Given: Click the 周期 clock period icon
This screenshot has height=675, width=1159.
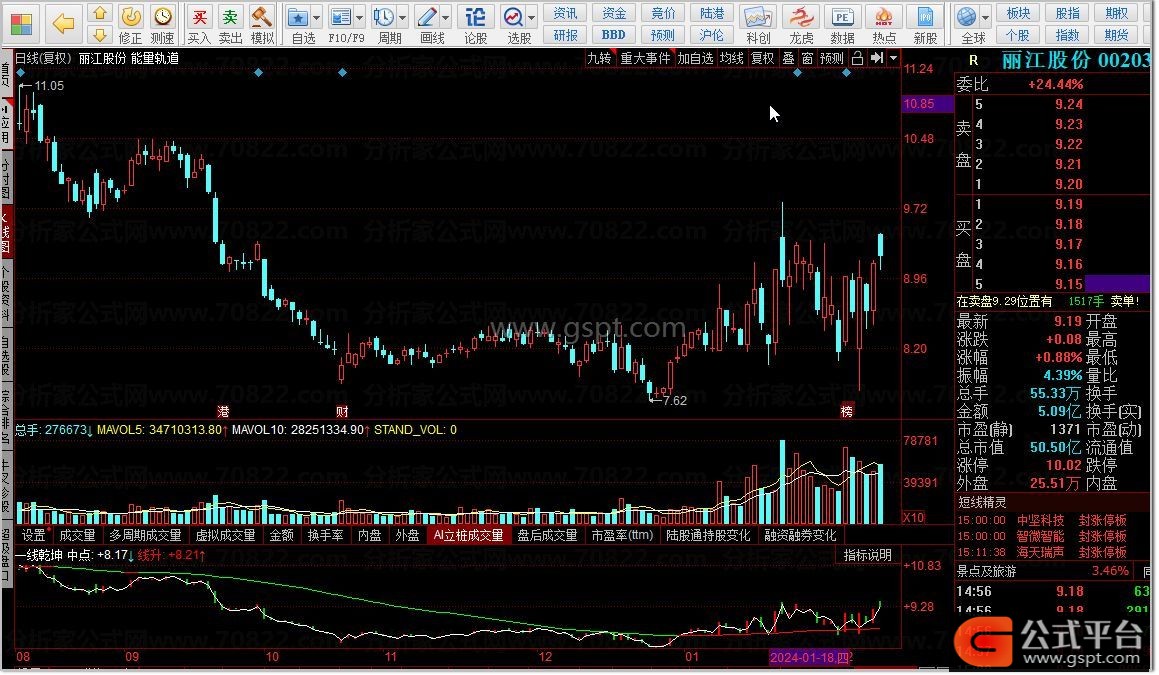Looking at the screenshot, I should click(x=384, y=16).
